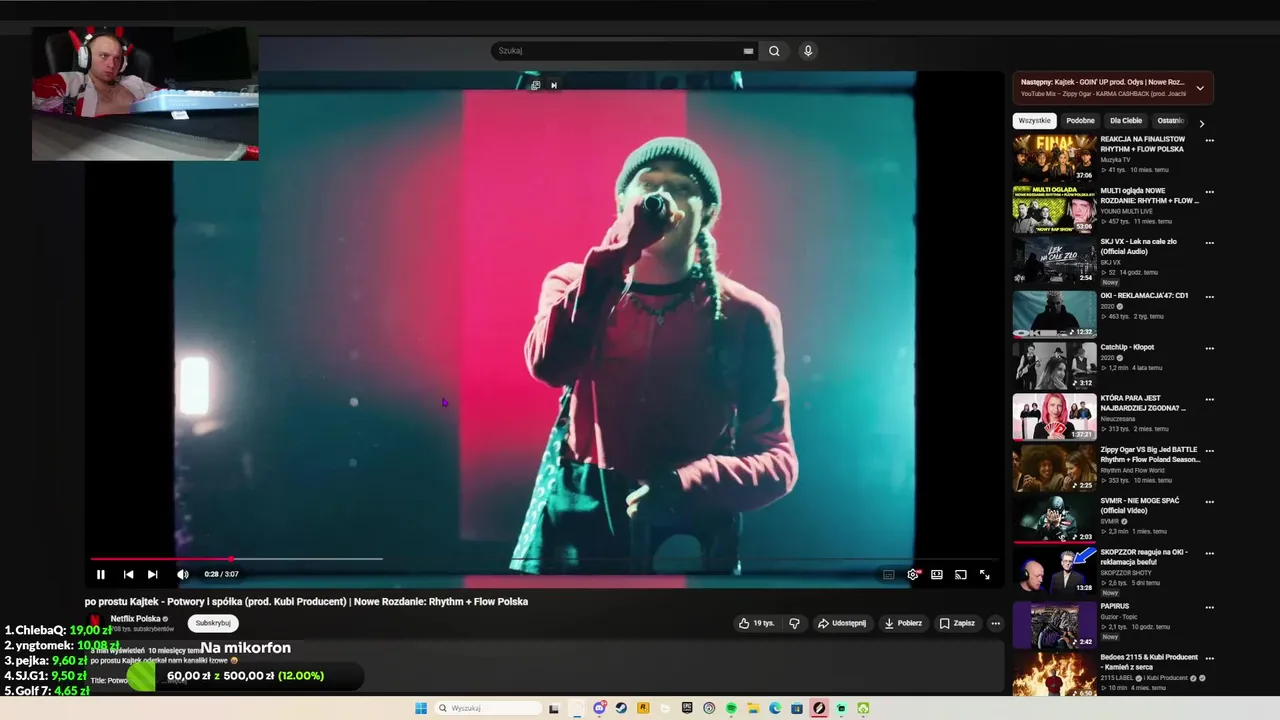Viewport: 1280px width, 720px height.
Task: Expand the Następny playlist panel chevron
Action: 1200,88
